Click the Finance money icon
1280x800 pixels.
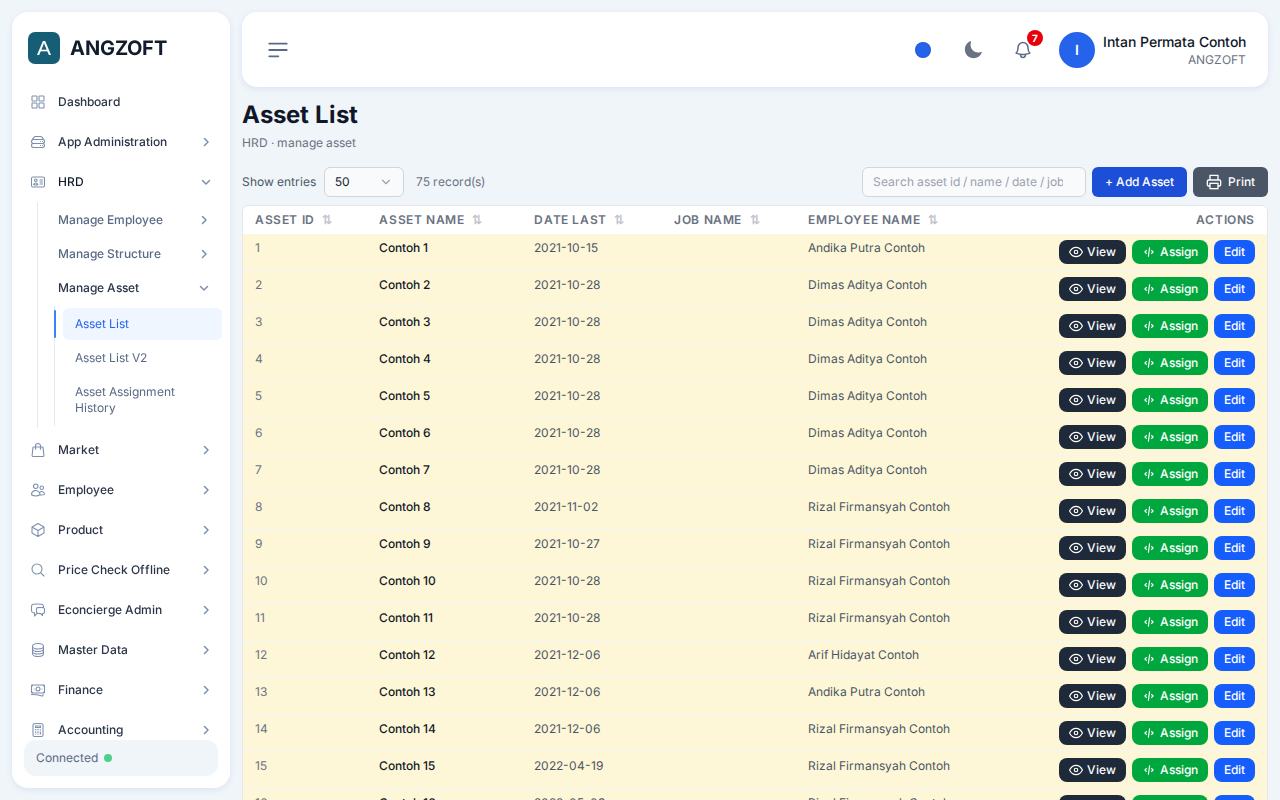[x=38, y=690]
